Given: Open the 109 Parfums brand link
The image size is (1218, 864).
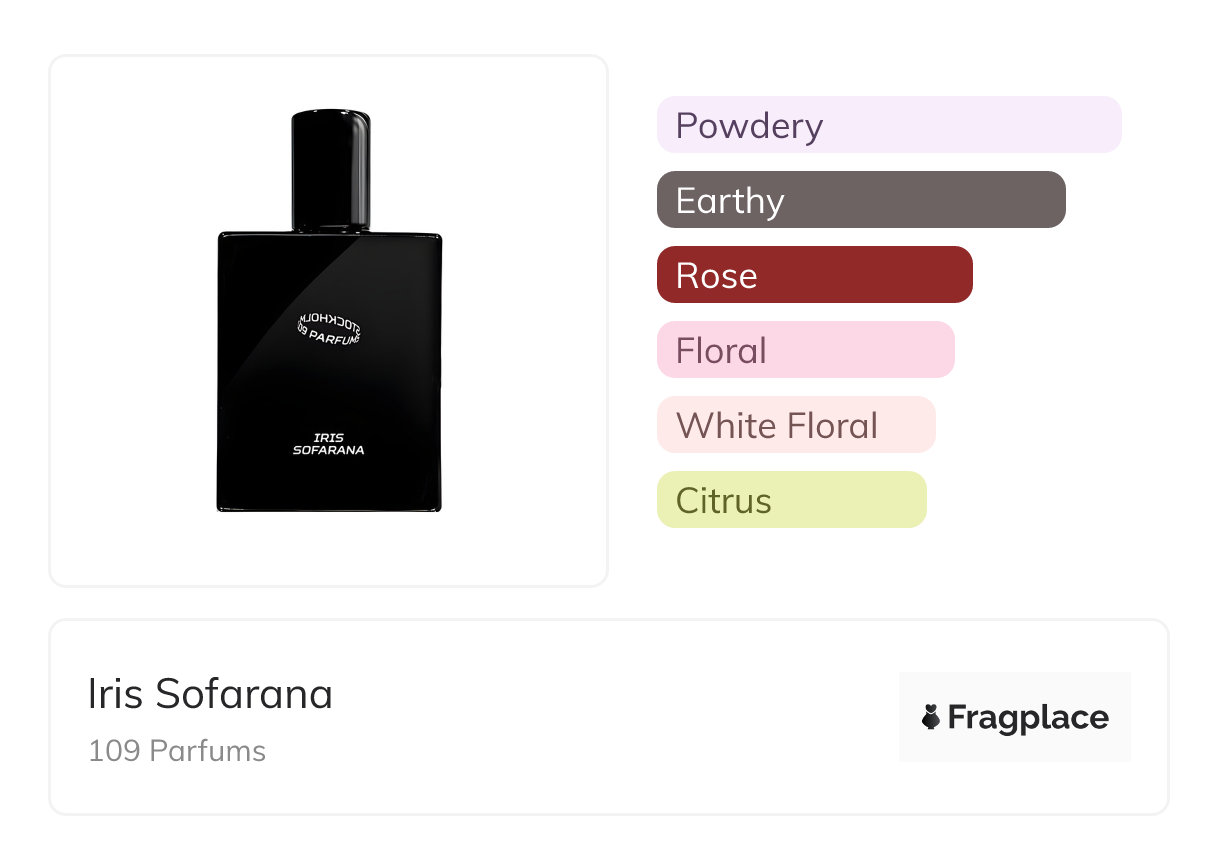Looking at the screenshot, I should coord(177,751).
